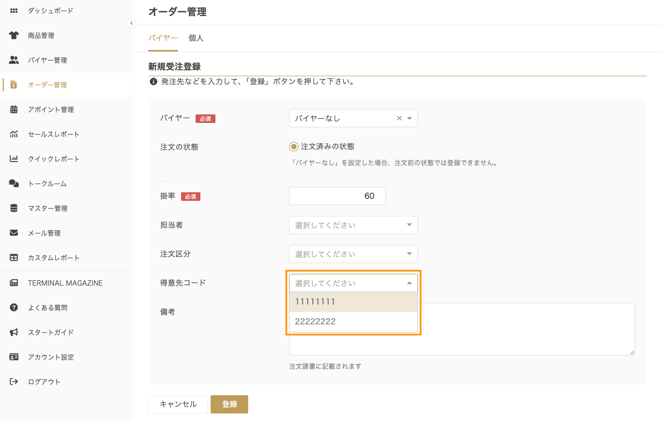Open マスター管理 in the sidebar
Viewport: 670px width, 421px height.
[47, 209]
